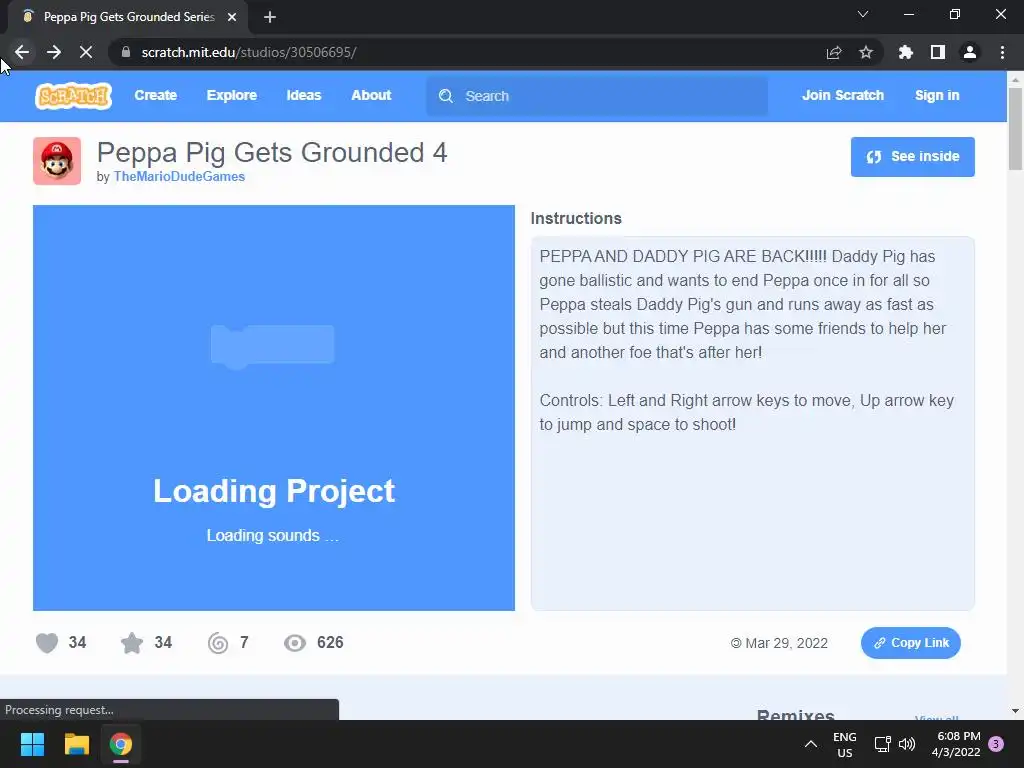Select the Peppa Pig Gets Grounded tab

click(129, 17)
